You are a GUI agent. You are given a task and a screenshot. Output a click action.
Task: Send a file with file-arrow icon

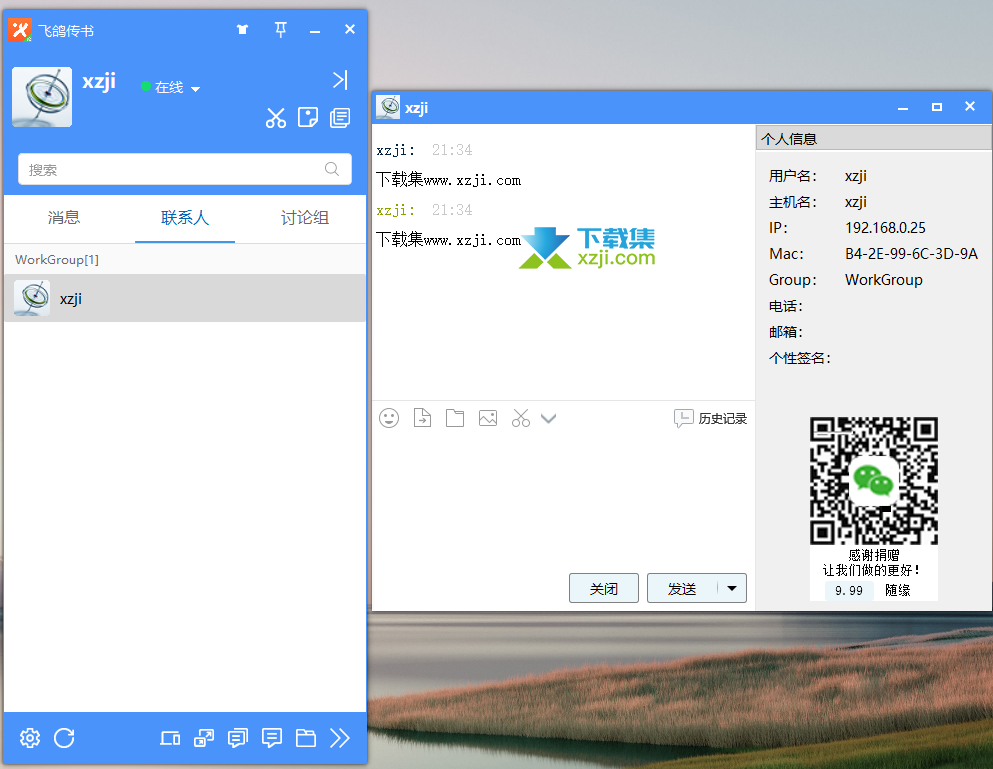422,418
